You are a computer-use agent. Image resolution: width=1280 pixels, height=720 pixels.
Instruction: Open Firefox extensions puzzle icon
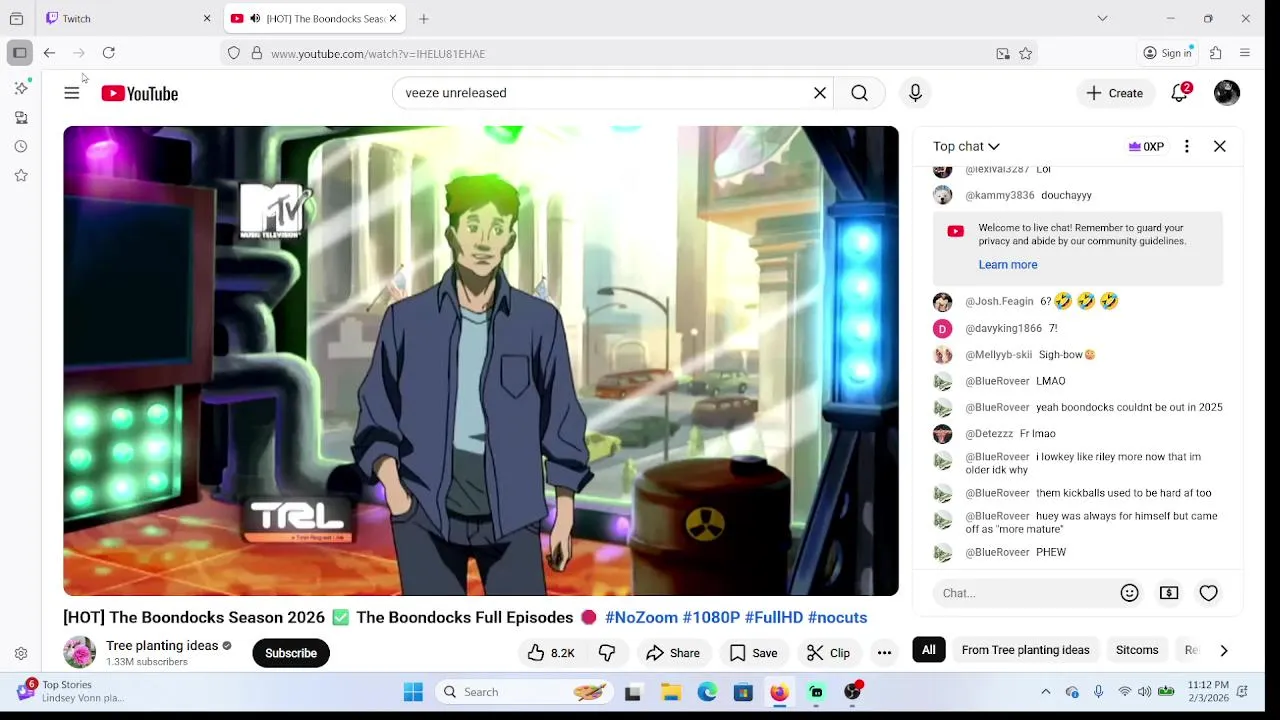pos(1216,53)
